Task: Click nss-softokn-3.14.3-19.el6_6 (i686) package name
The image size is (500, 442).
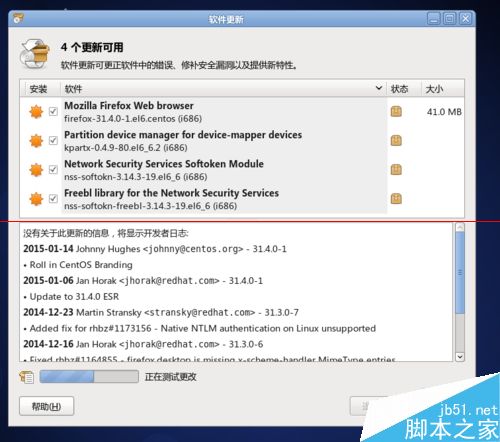Action: pos(136,177)
